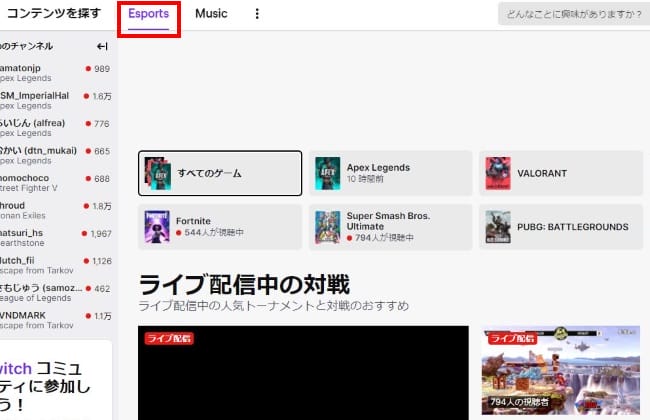650x420 pixels.
Task: Click the ライブ配信中の対戦 heading
Action: 244,284
